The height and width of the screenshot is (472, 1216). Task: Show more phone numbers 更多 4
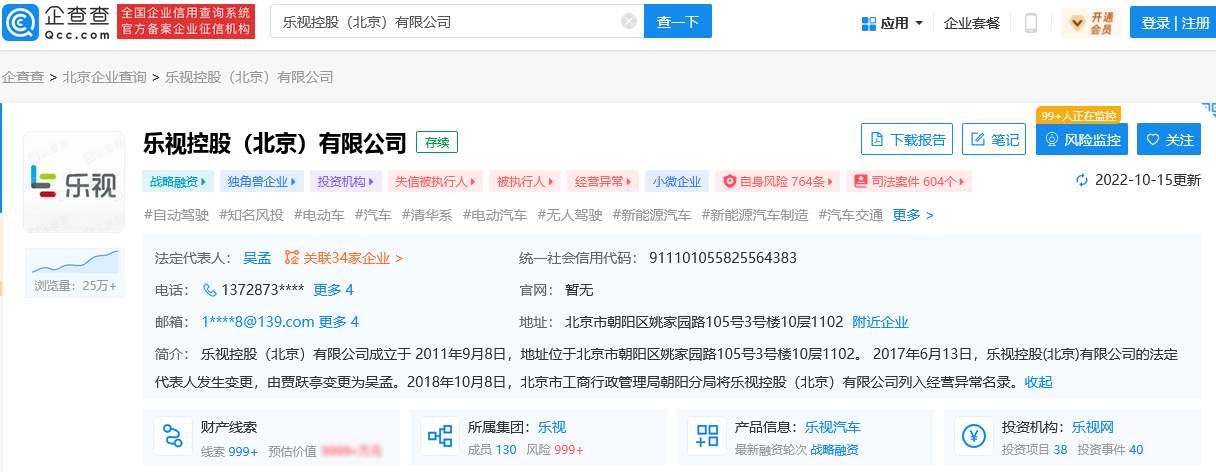click(x=334, y=290)
